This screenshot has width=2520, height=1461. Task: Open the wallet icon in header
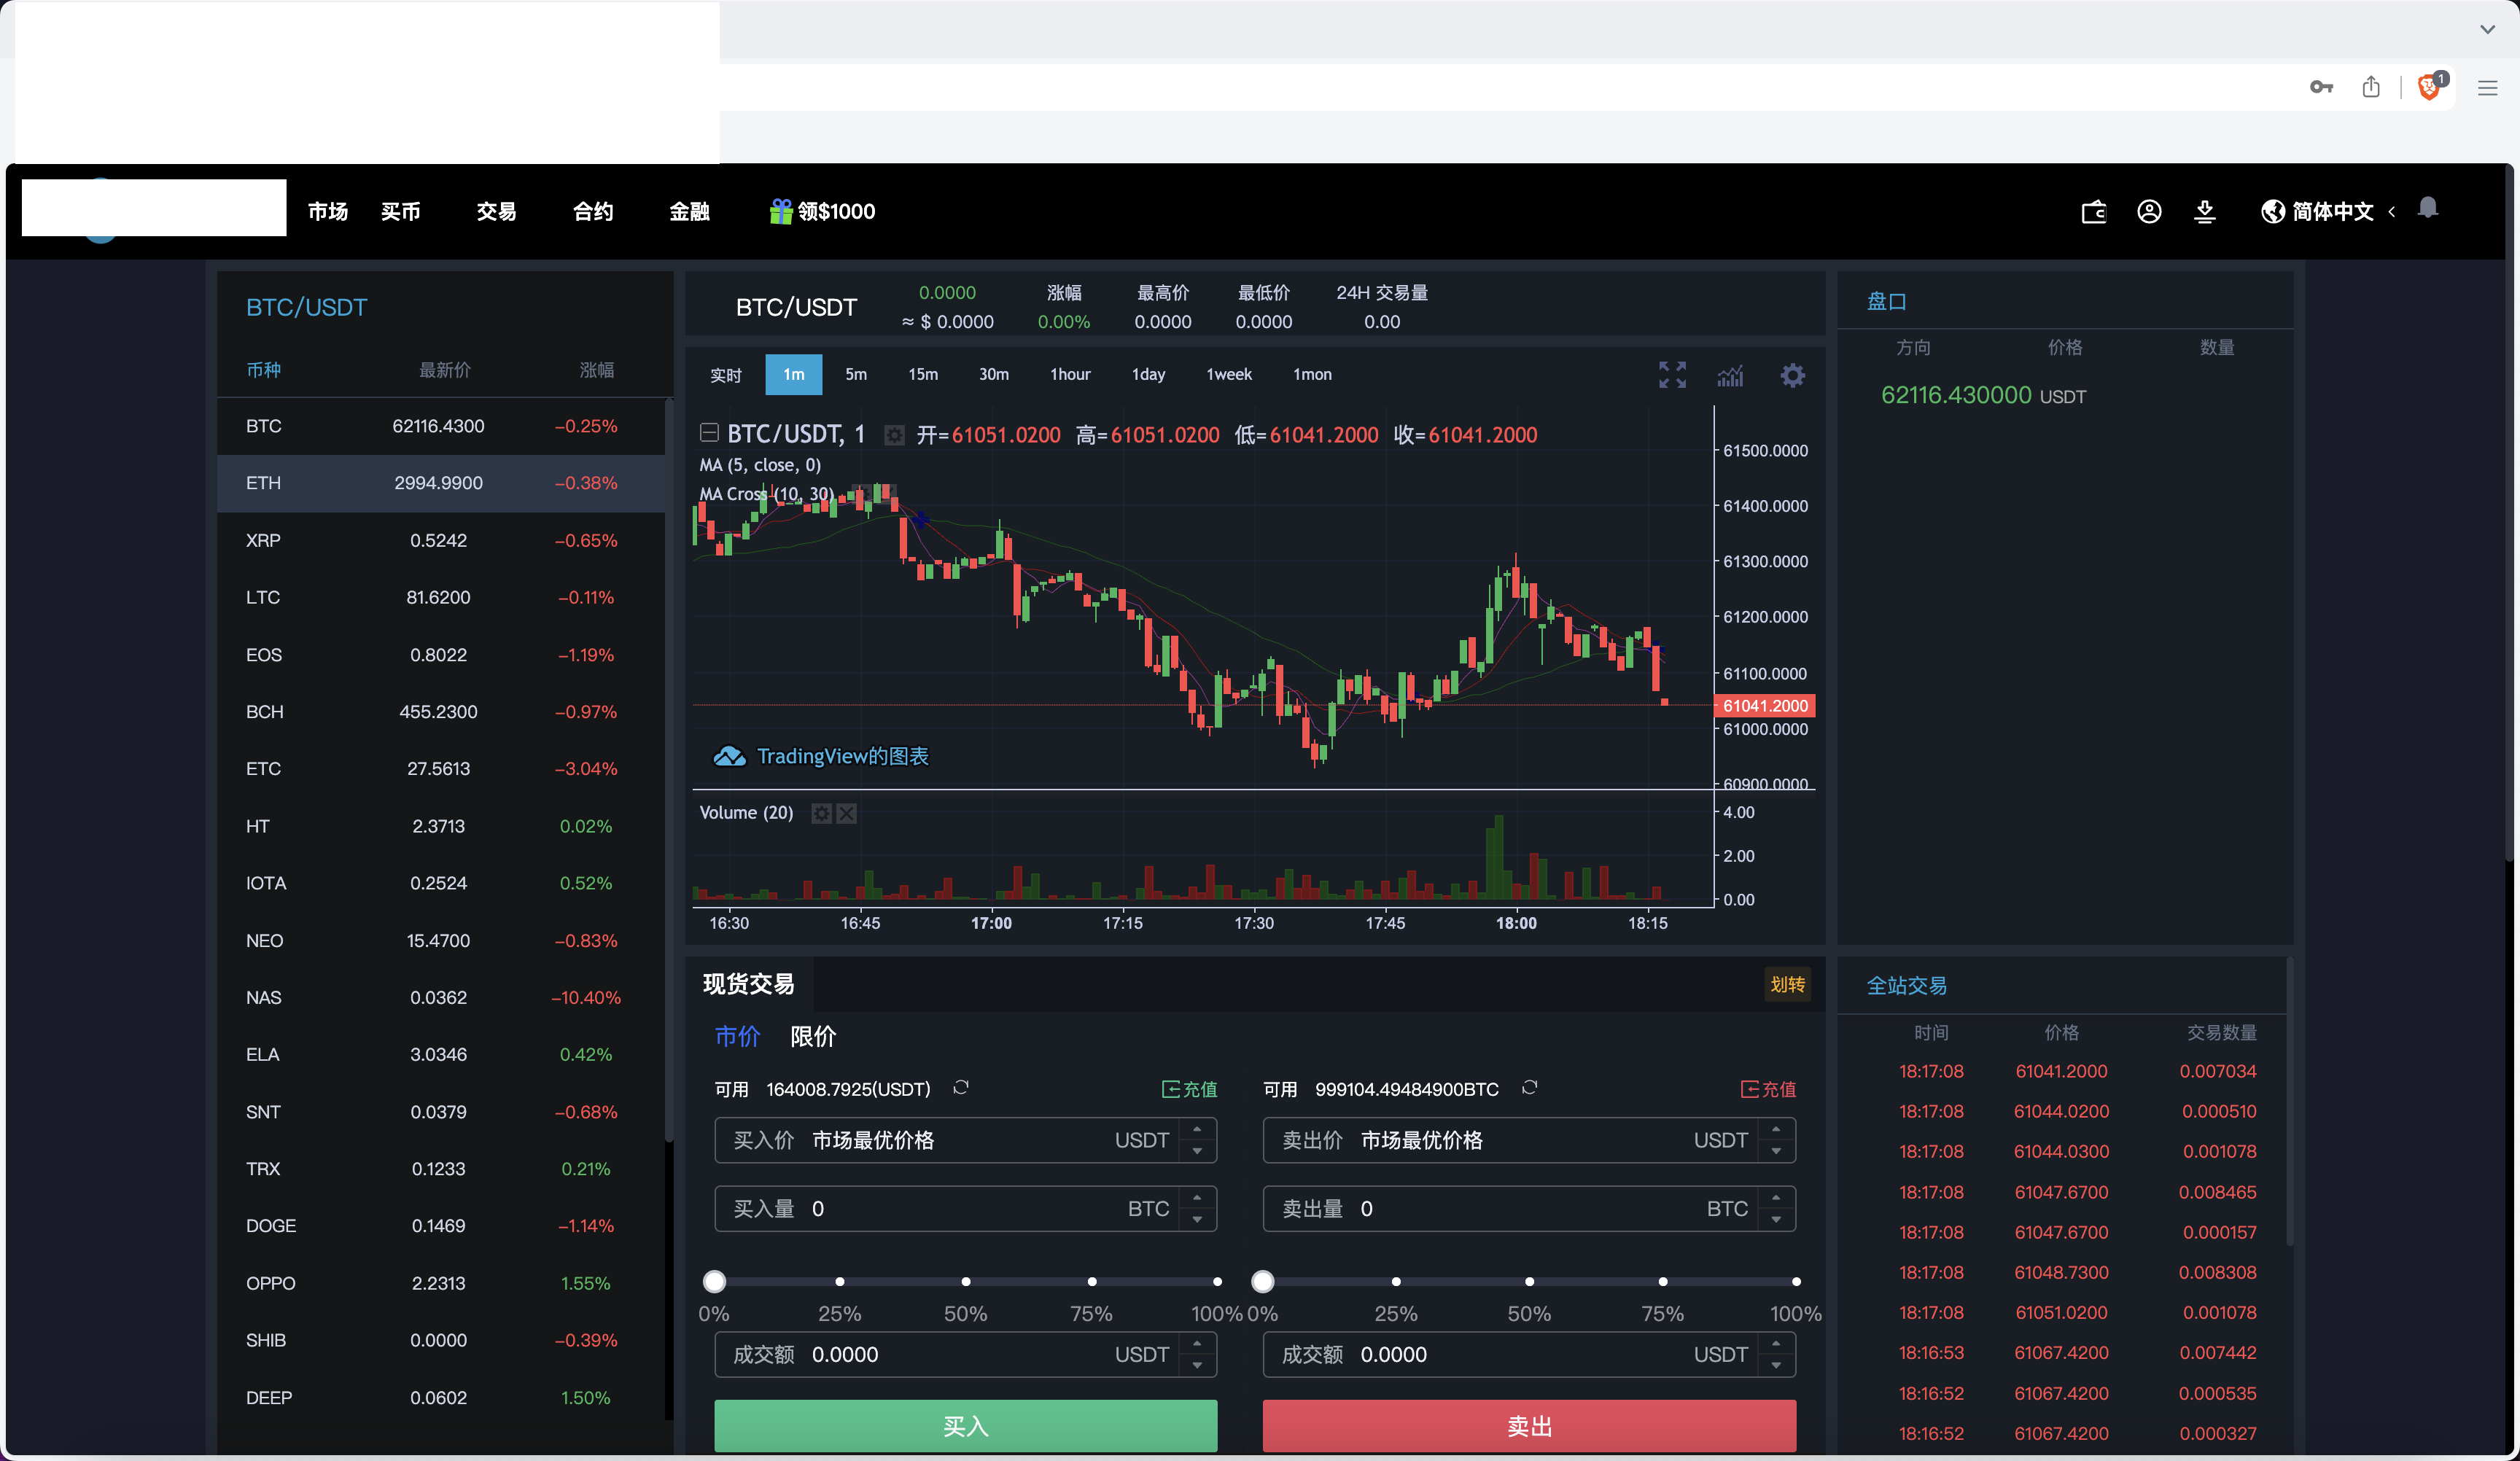point(2093,212)
